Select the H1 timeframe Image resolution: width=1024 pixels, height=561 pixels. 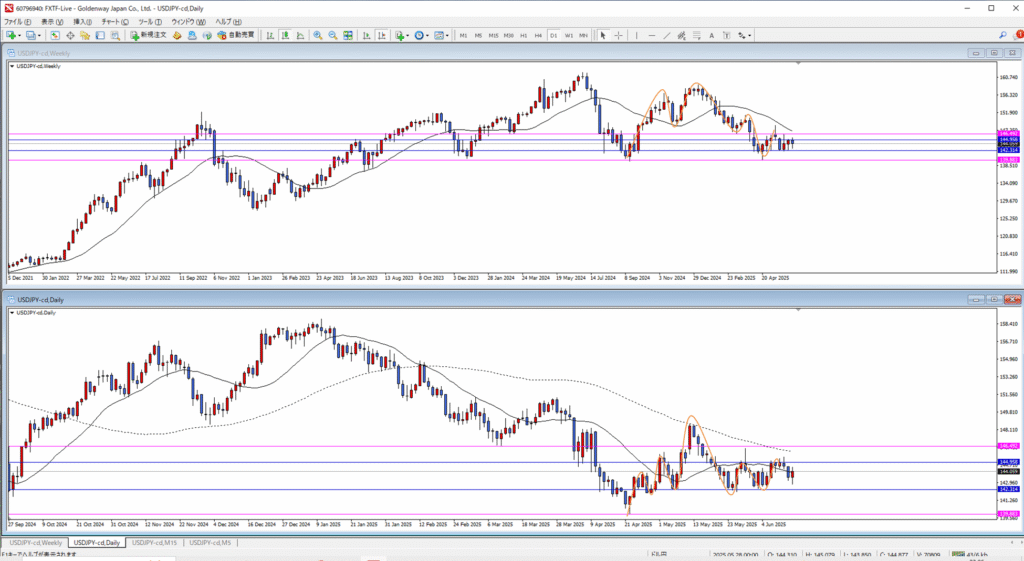click(x=523, y=35)
